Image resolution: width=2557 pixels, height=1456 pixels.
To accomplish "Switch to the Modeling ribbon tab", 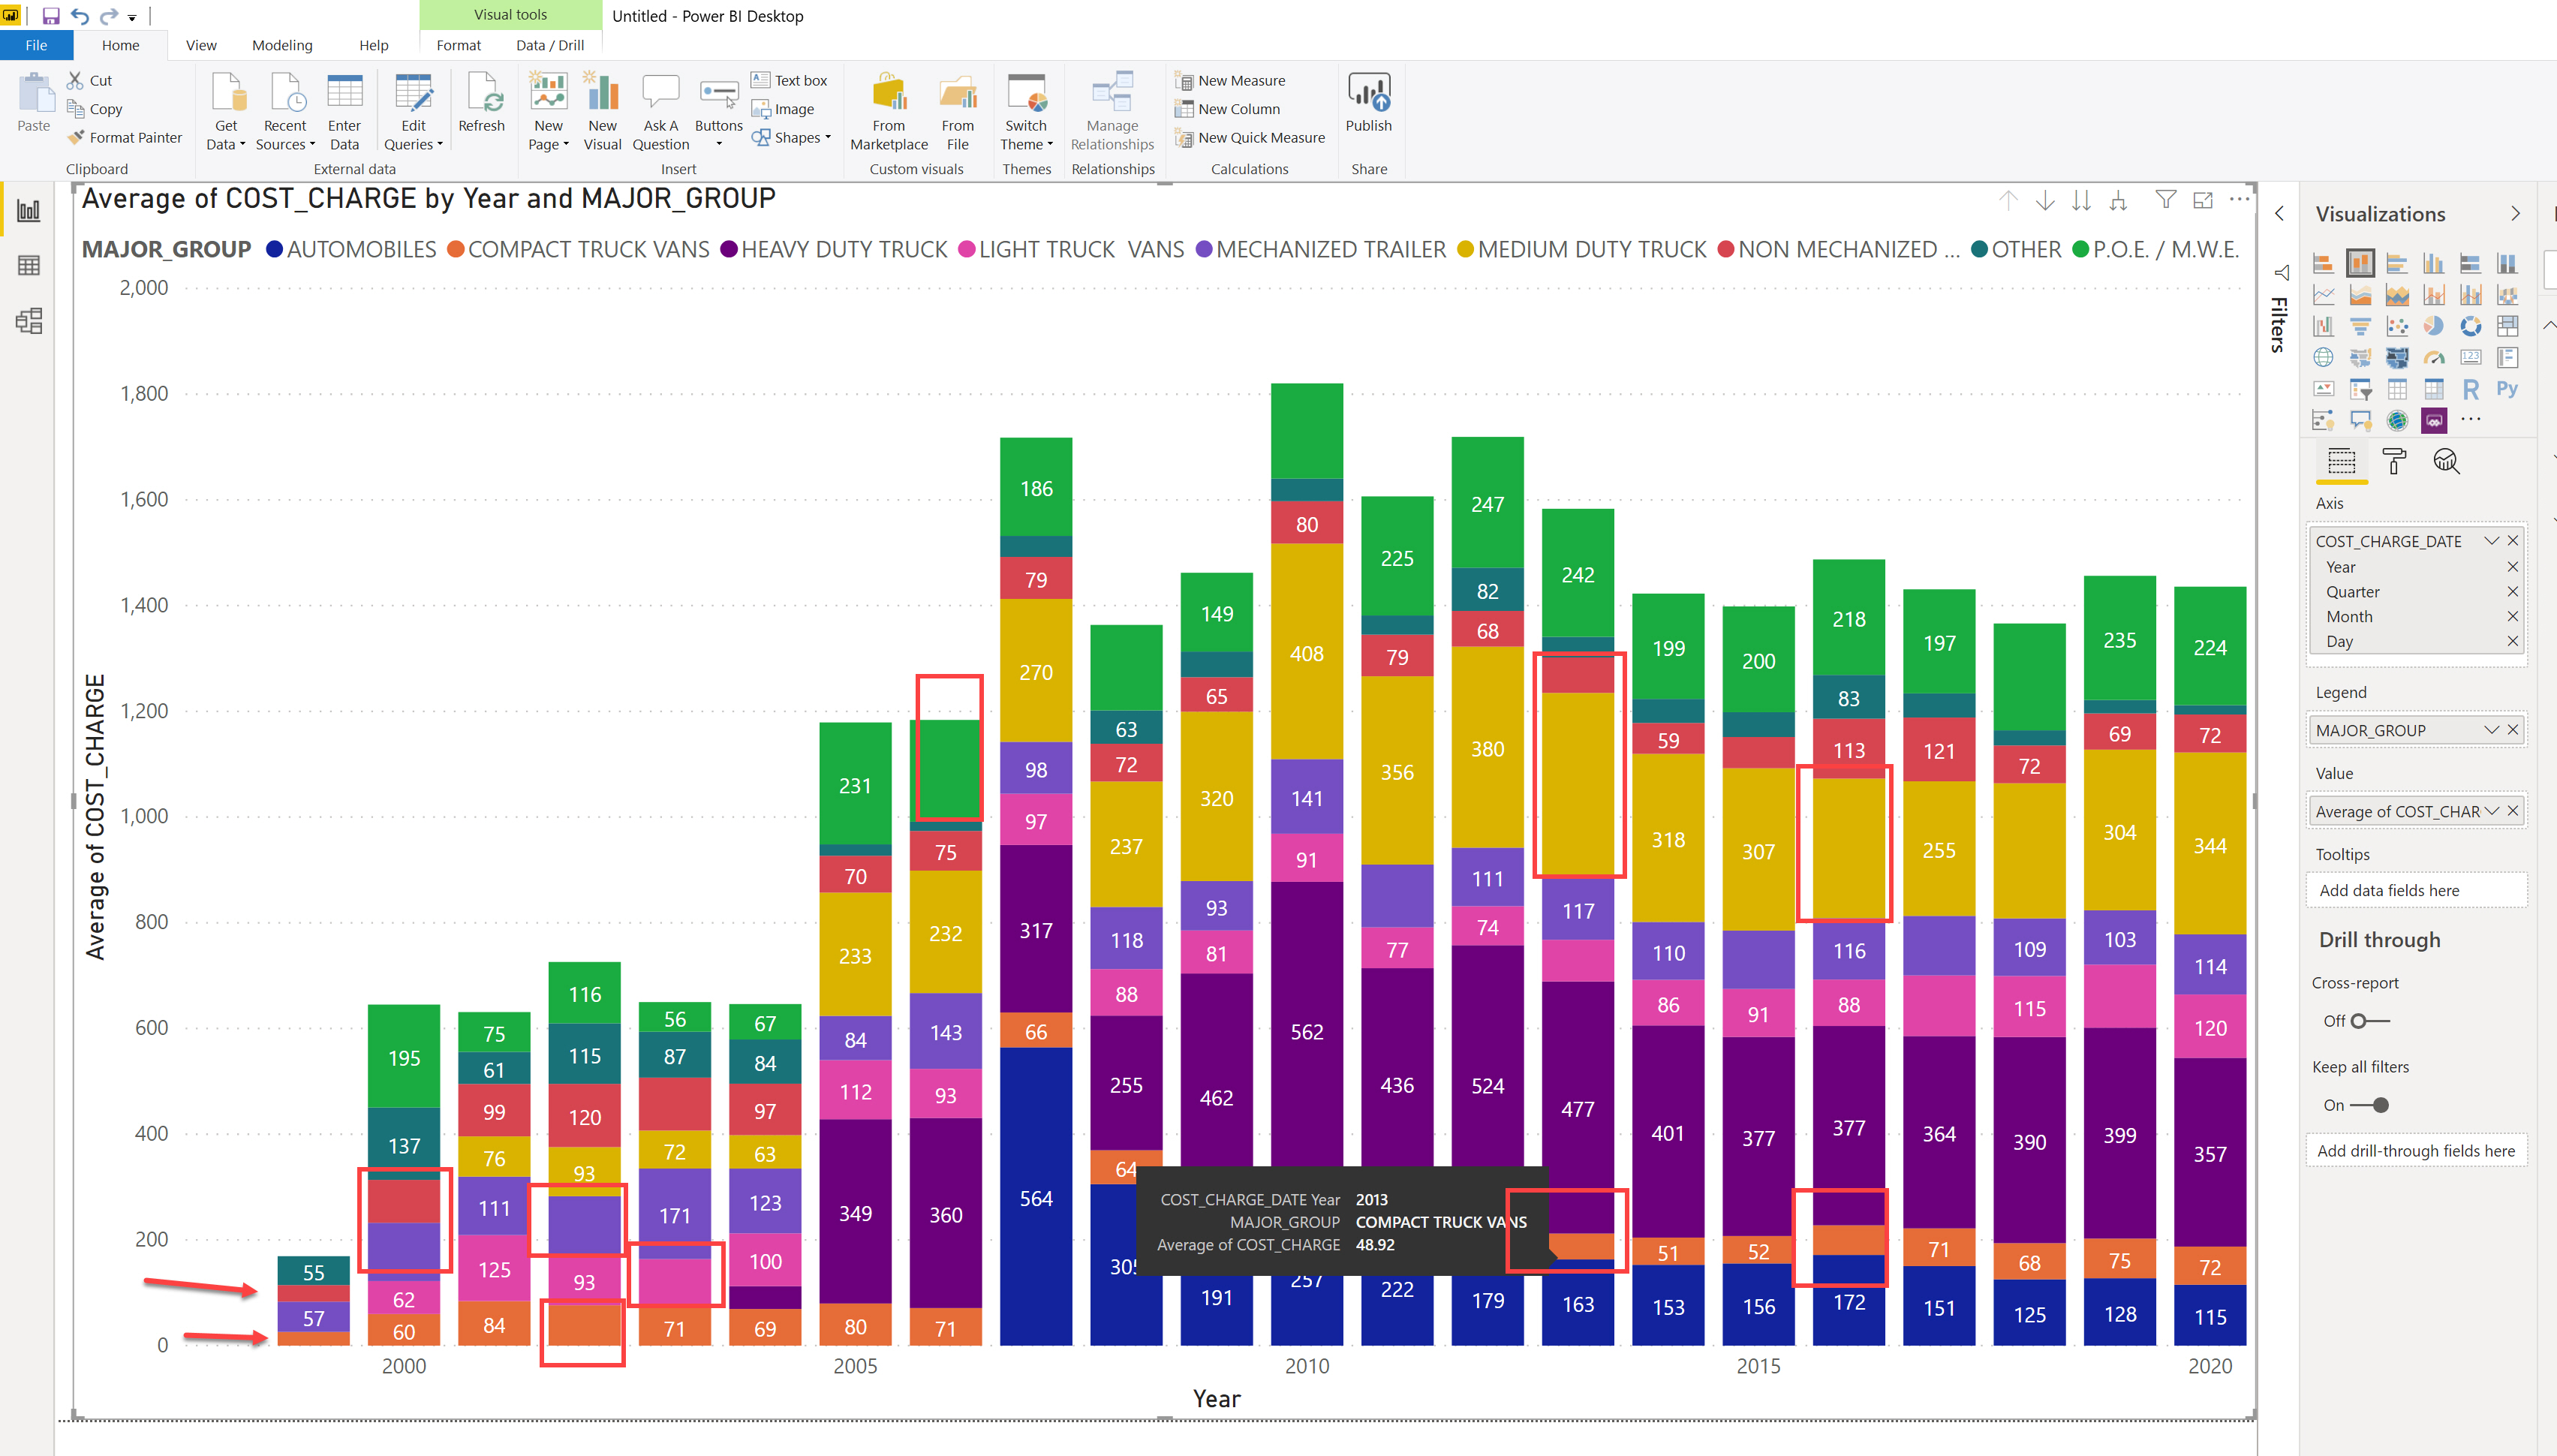I will click(x=282, y=45).
